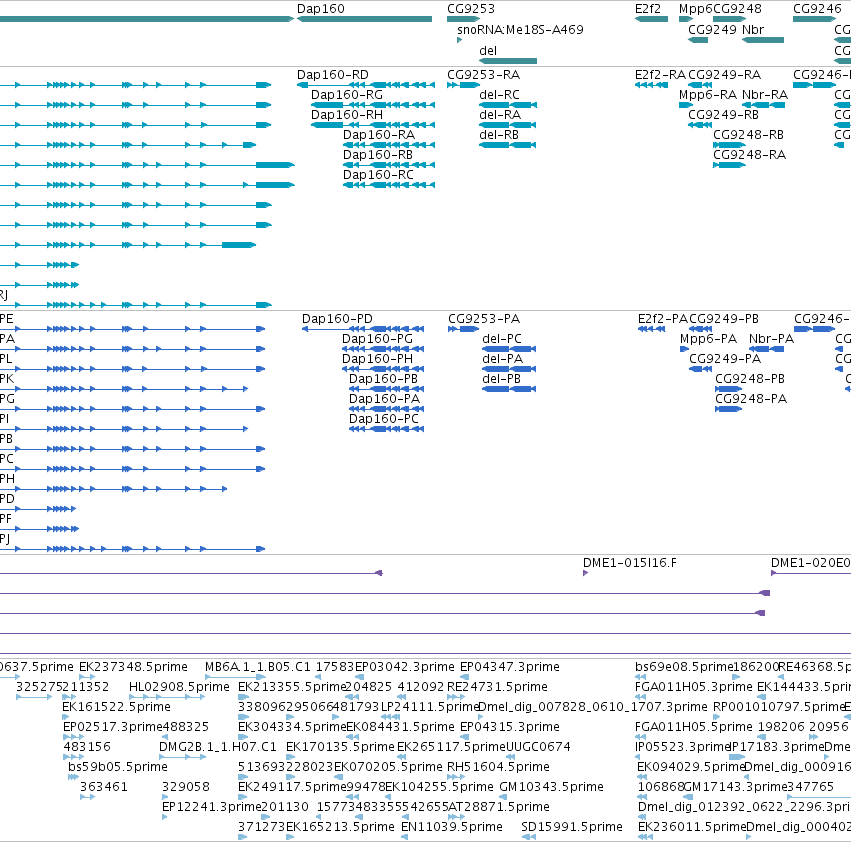Click the CG9253-PA protein label
Viewport: 851px width, 842px height.
click(x=484, y=319)
